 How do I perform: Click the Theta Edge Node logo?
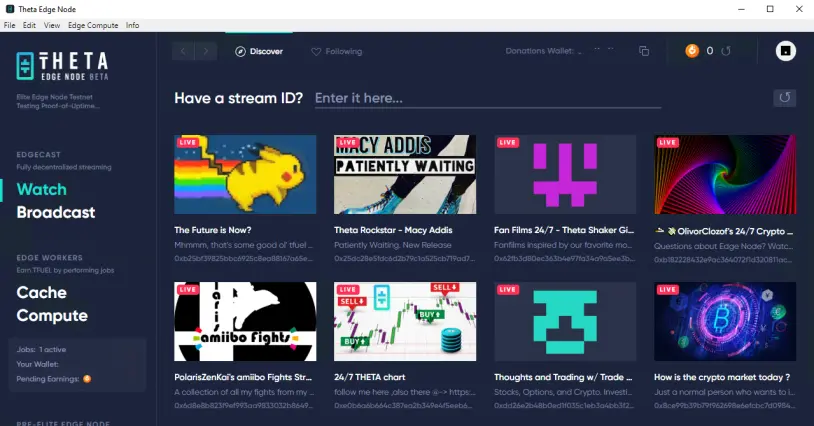click(62, 66)
